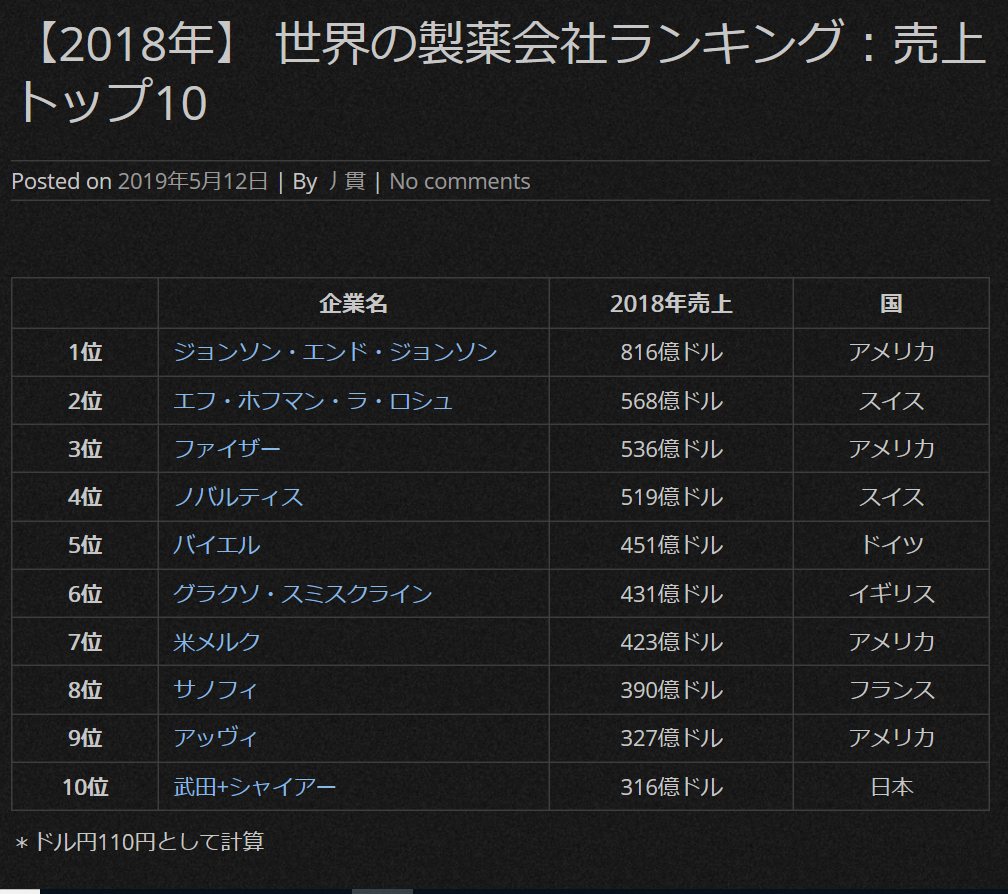Viewport: 1008px width, 894px height.
Task: Open the グラクソ・スミスクライン link
Action: tap(302, 594)
